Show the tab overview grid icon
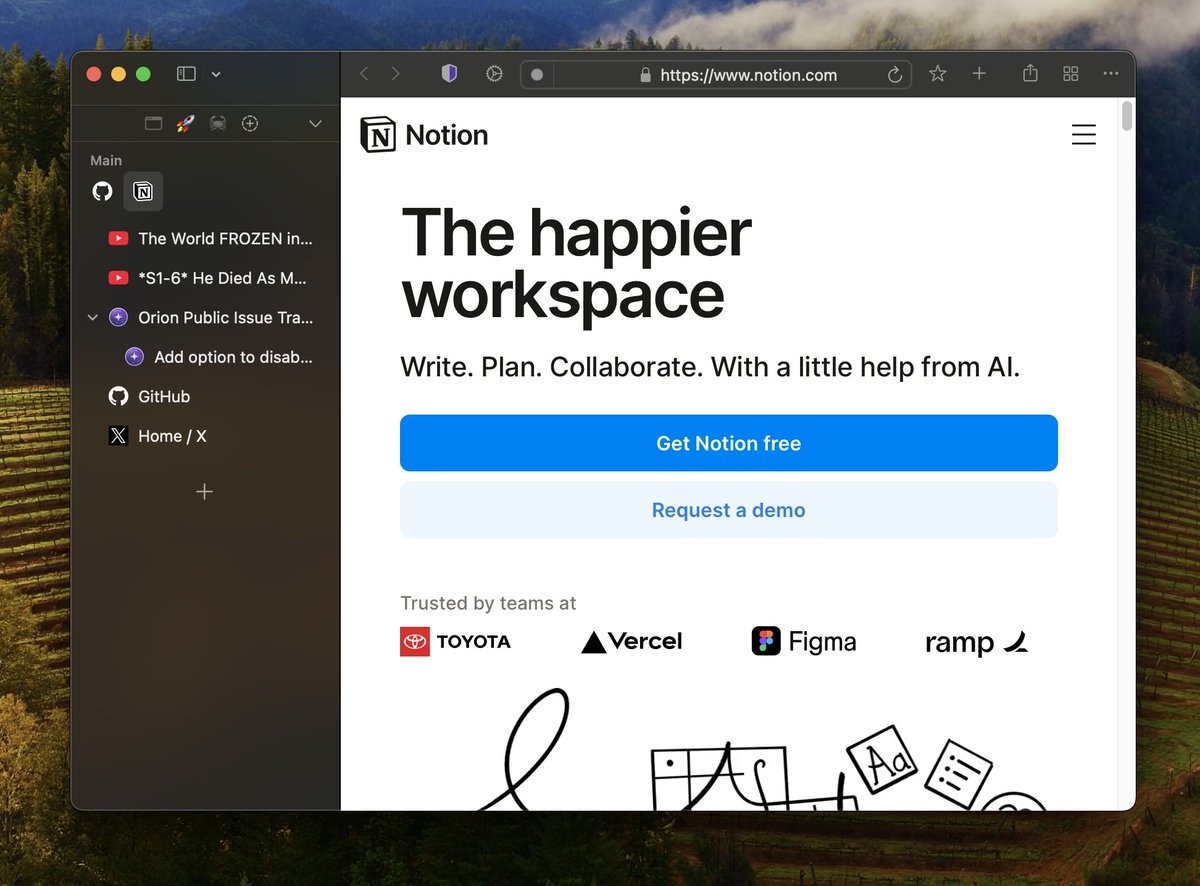The width and height of the screenshot is (1200, 886). 1070,74
